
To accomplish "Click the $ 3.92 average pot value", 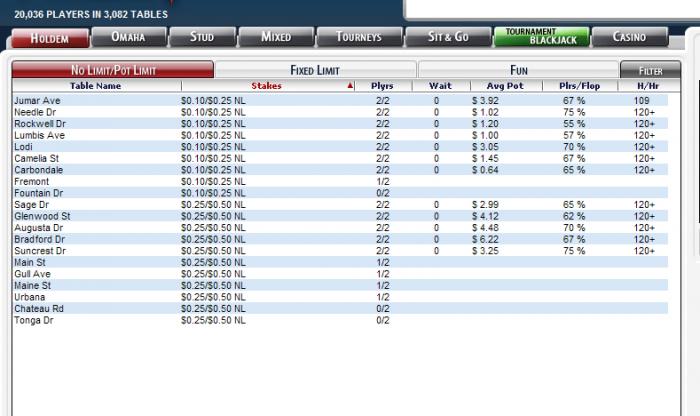I will [485, 100].
